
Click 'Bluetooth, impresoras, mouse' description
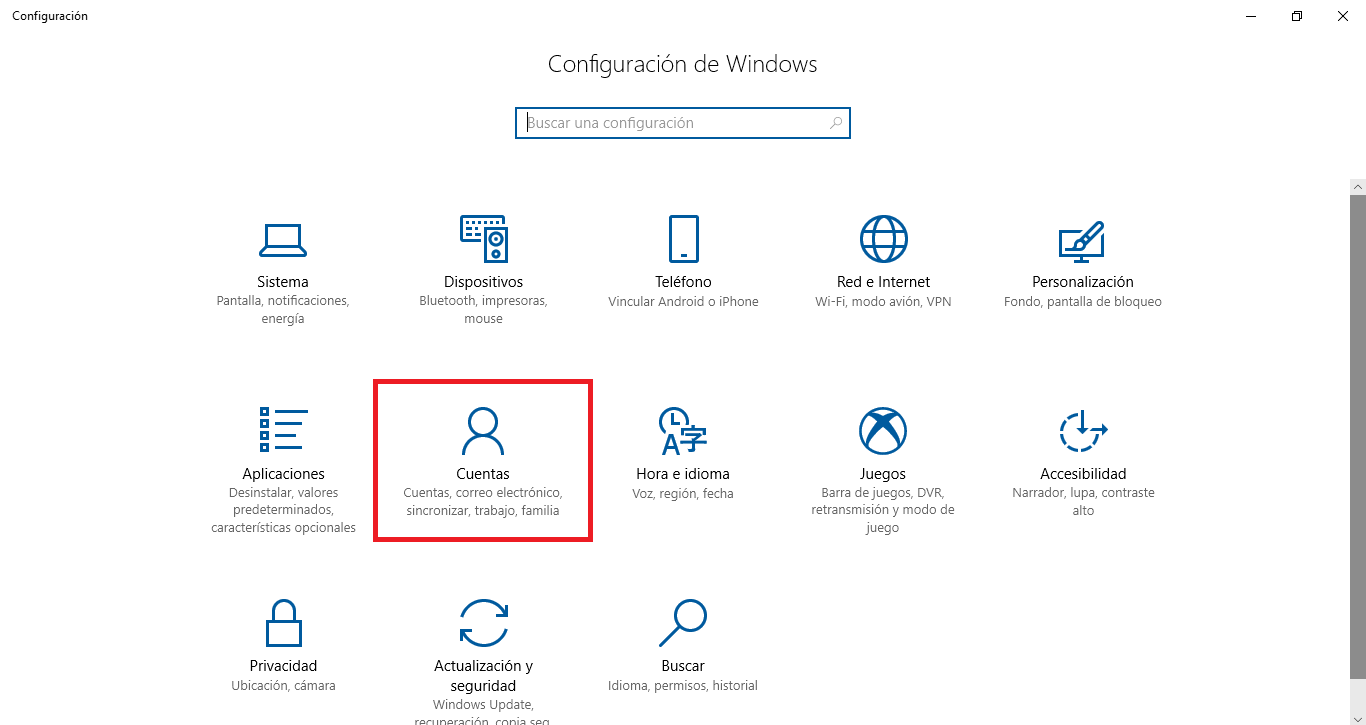click(484, 310)
